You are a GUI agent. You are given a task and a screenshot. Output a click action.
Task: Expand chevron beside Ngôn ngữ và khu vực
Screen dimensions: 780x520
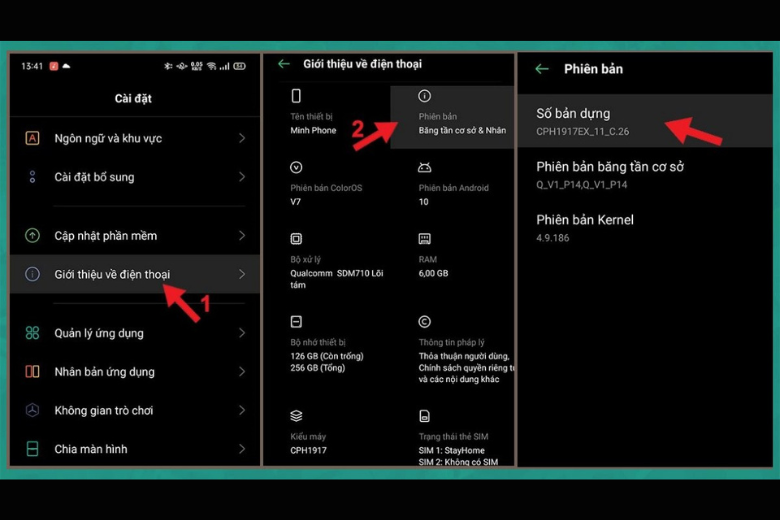click(x=242, y=138)
